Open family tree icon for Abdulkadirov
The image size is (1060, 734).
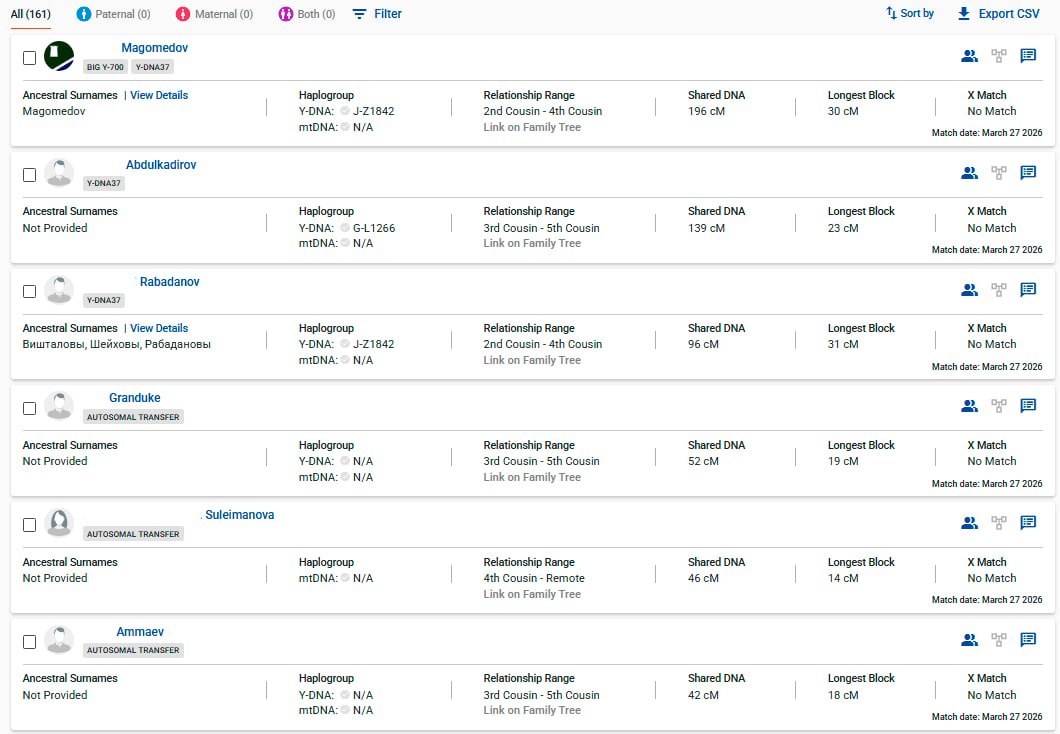point(998,173)
